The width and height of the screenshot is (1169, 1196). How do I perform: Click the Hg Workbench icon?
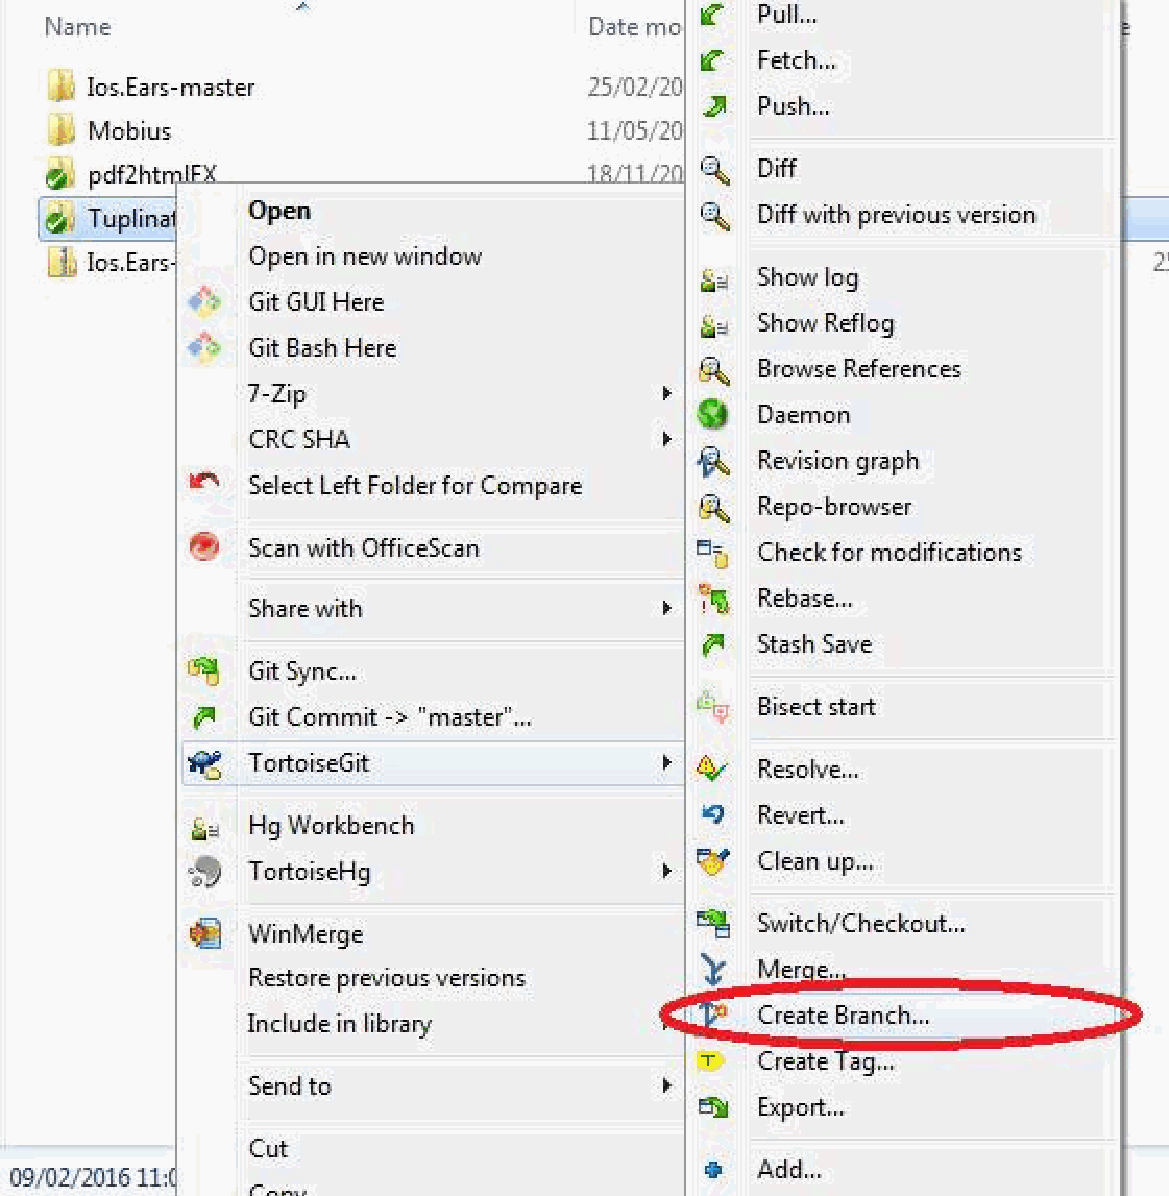(204, 828)
